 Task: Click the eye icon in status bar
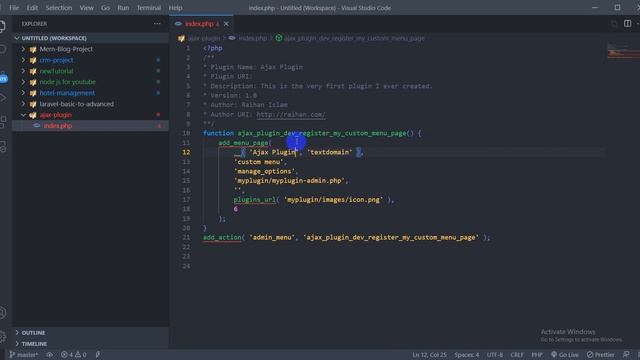pos(49,355)
